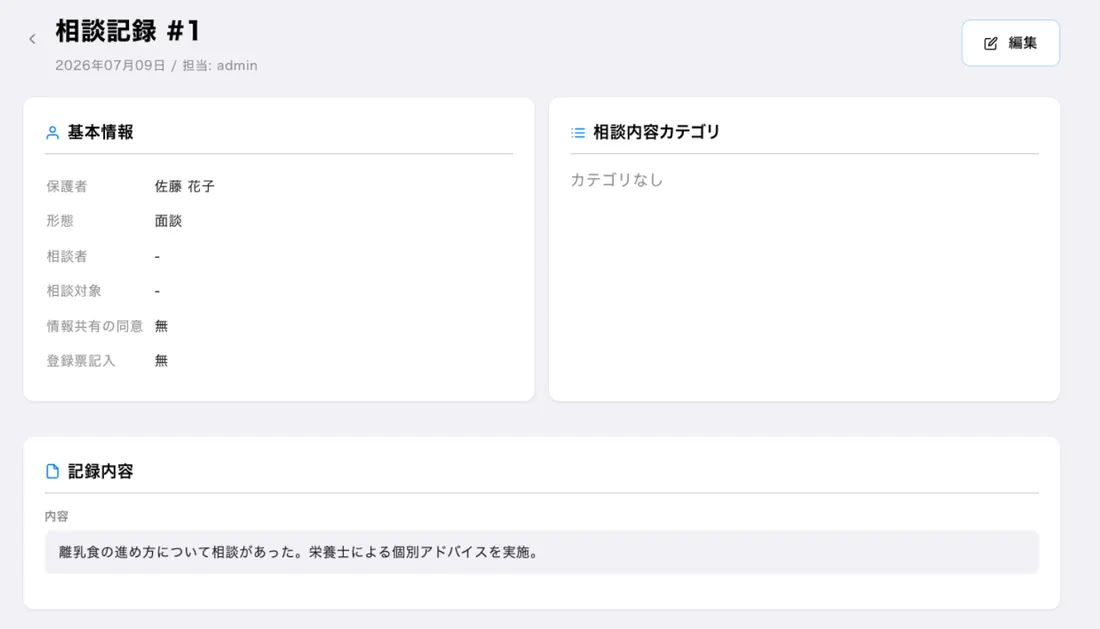Click the 相談内容カテゴリ section heading
The height and width of the screenshot is (629, 1100).
coord(657,132)
